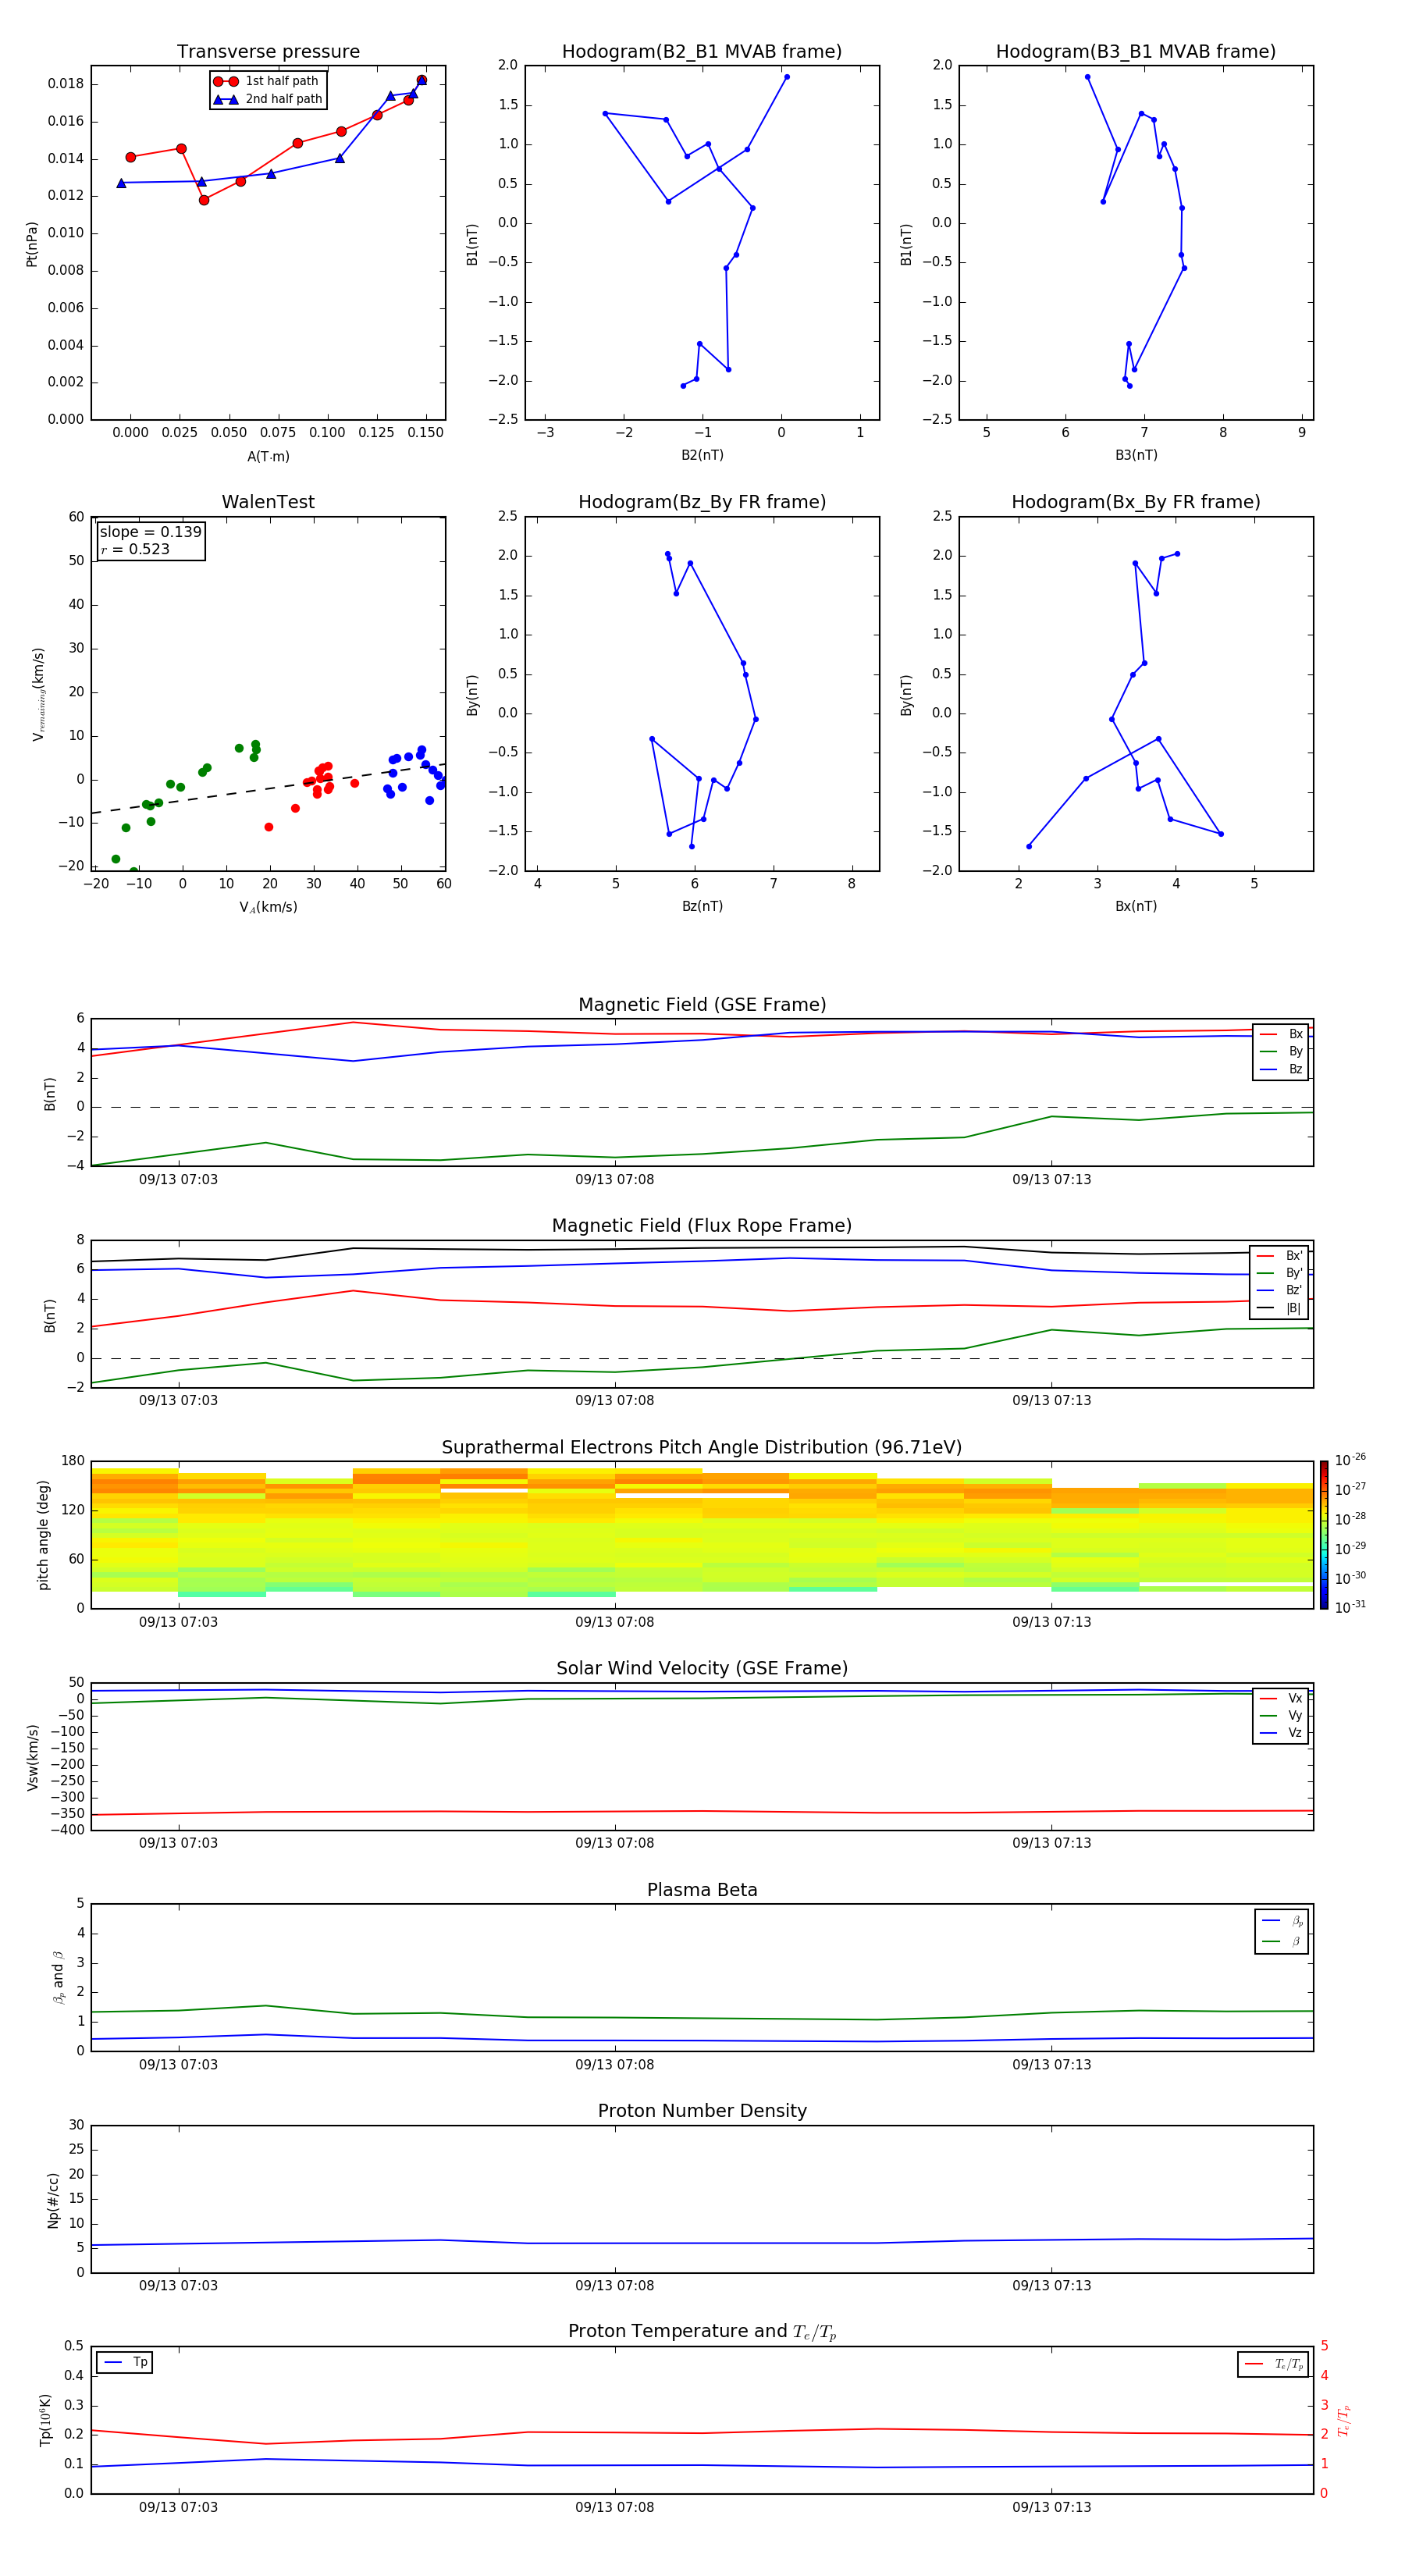Screen dimensions: 1405x2576
Task: Click the Te/Tp legend in the Proton Temperature plot
Action: [1273, 2364]
